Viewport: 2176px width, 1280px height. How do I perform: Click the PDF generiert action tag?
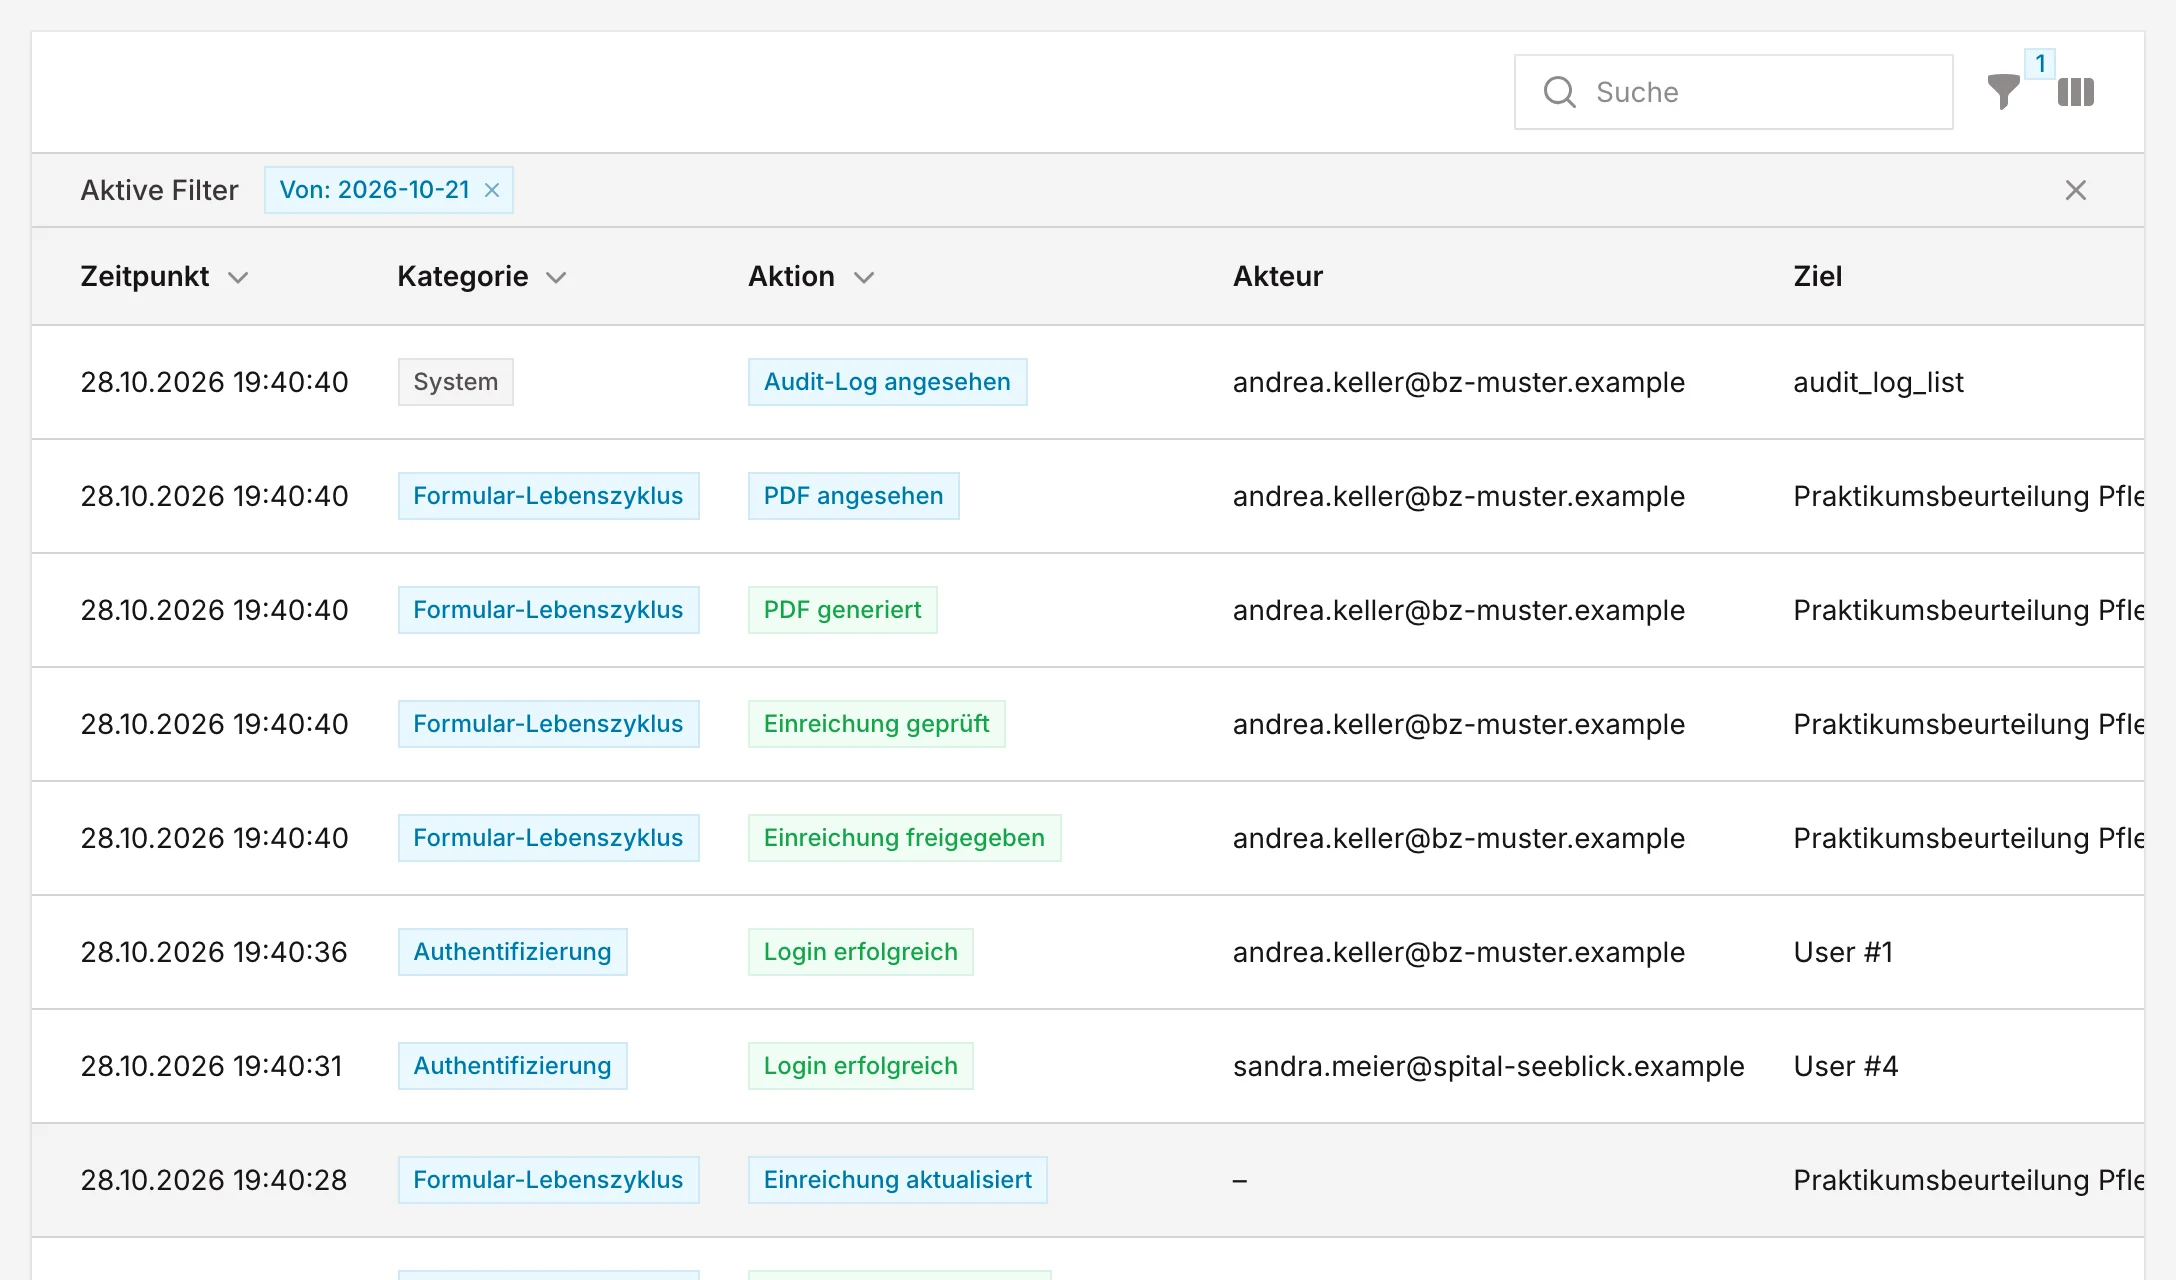click(843, 610)
